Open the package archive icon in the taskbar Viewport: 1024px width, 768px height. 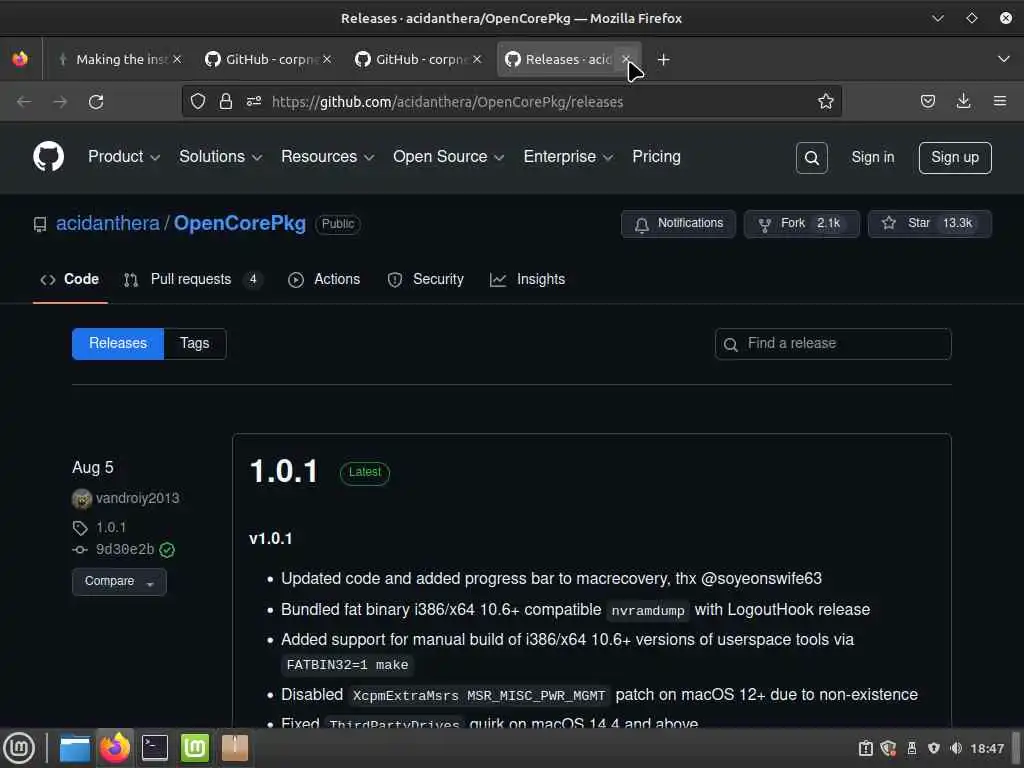[x=234, y=748]
